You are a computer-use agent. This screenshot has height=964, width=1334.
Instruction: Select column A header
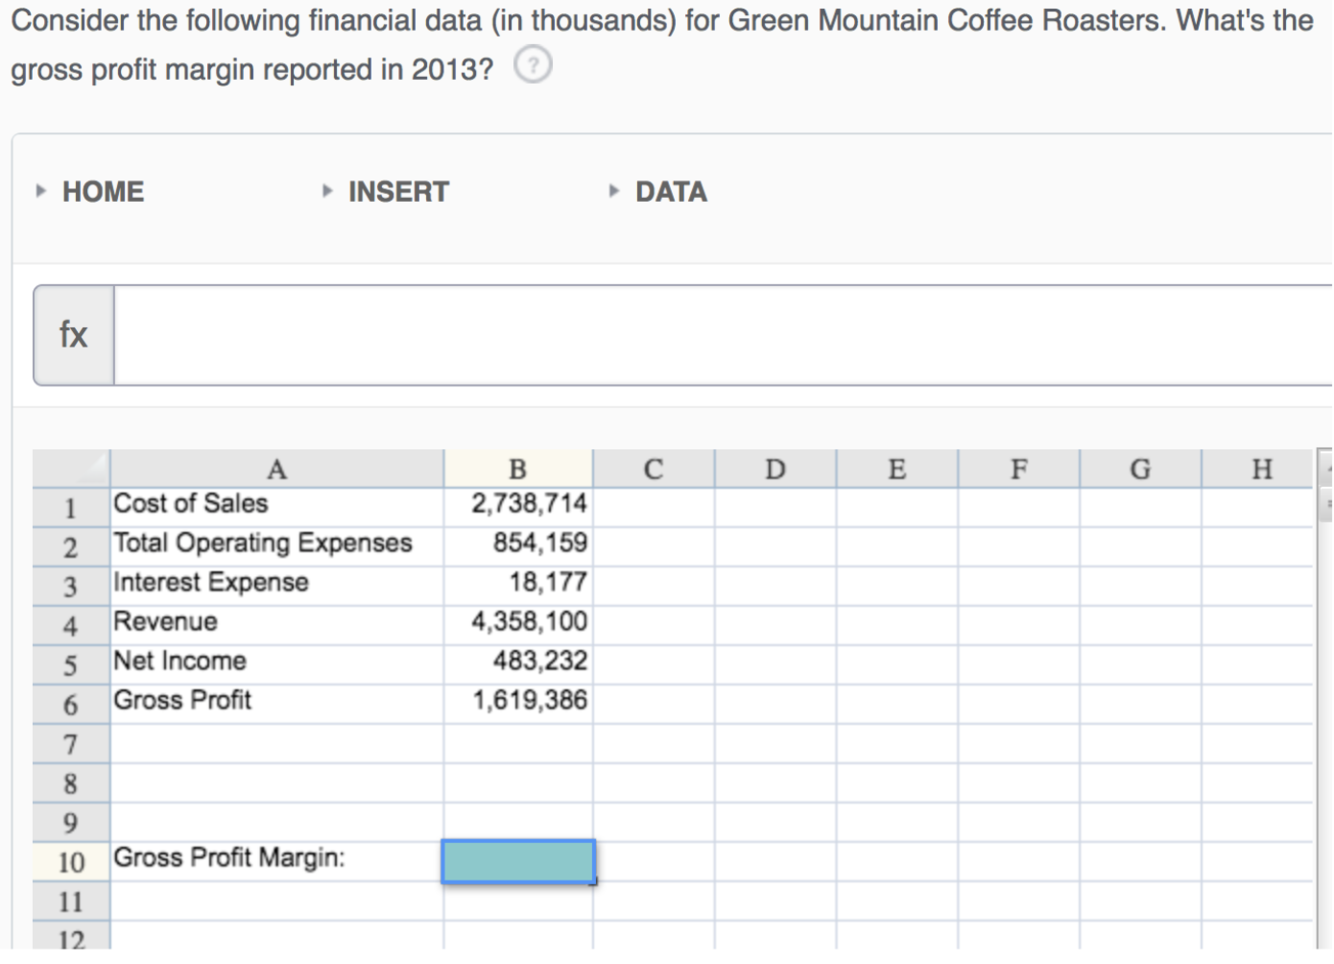277,468
